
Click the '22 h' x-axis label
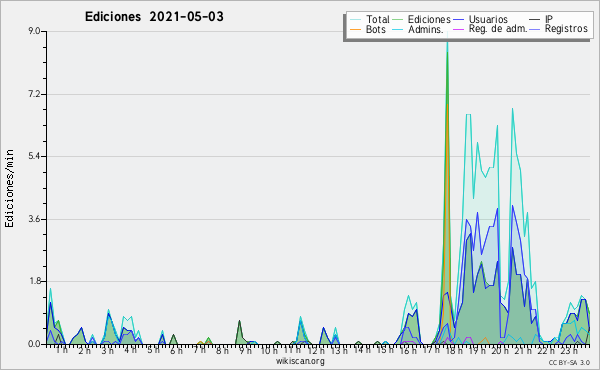pyautogui.click(x=546, y=350)
